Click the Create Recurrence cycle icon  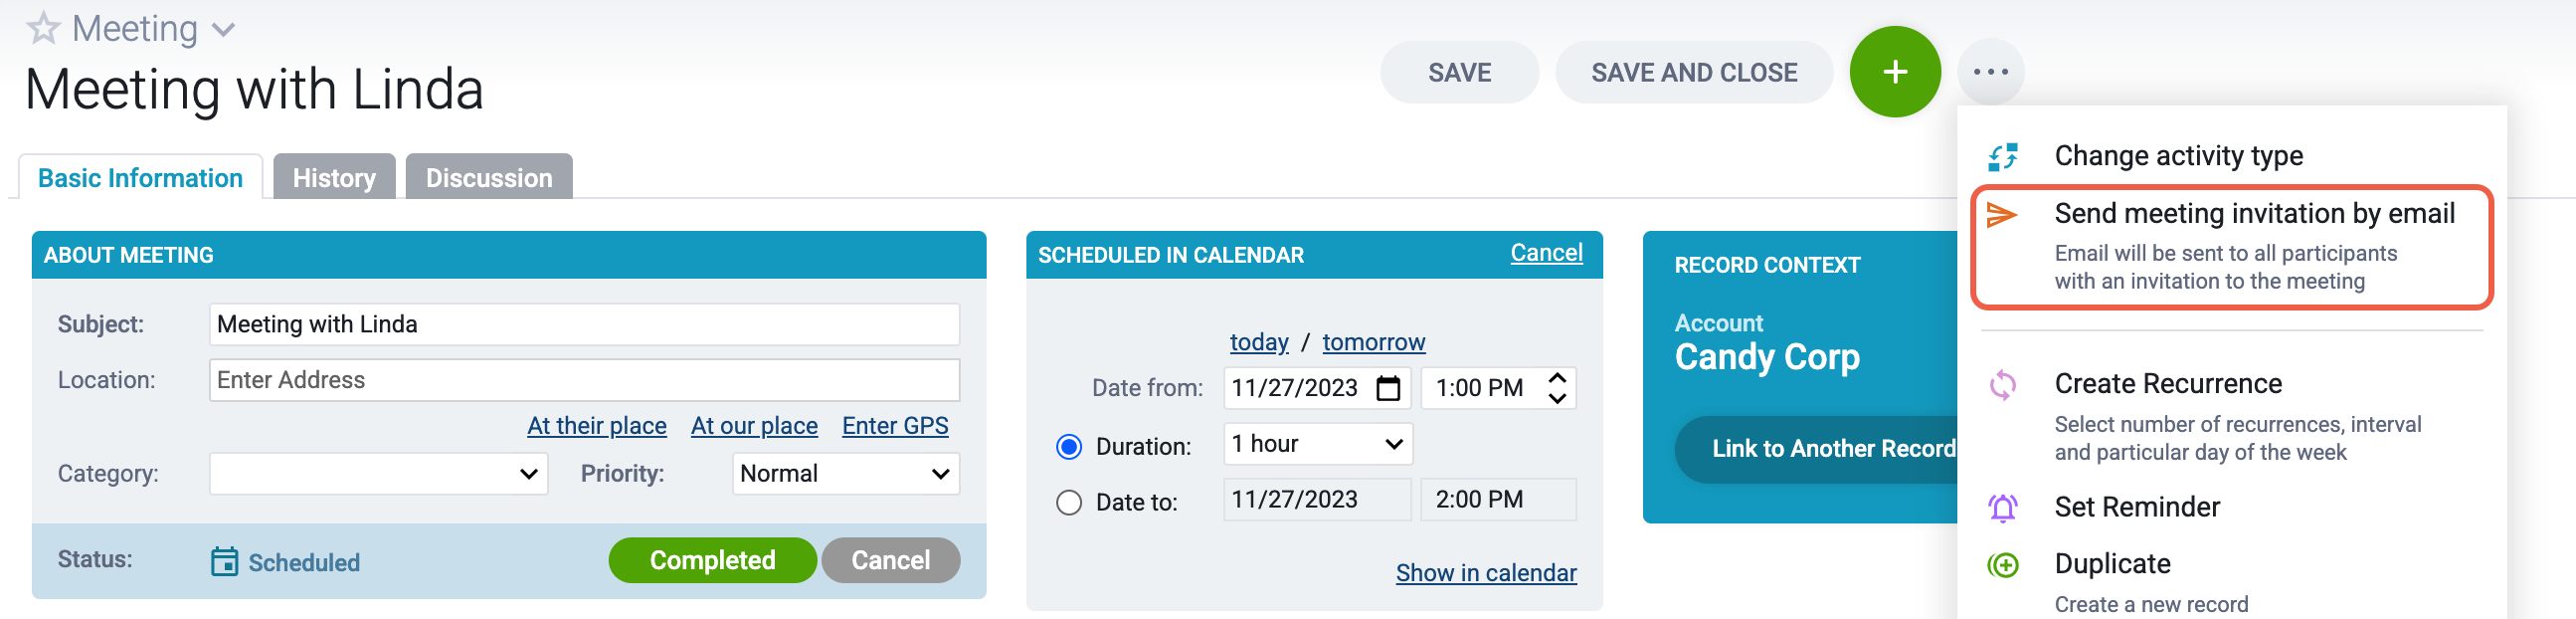tap(2002, 385)
